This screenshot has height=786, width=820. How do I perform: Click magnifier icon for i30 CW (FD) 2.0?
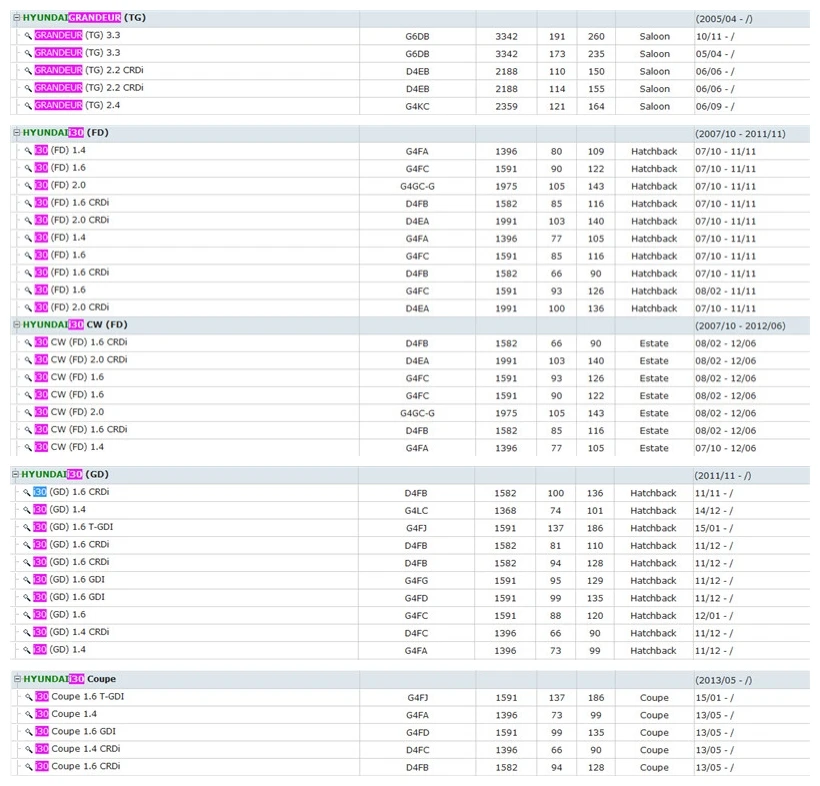pos(28,412)
